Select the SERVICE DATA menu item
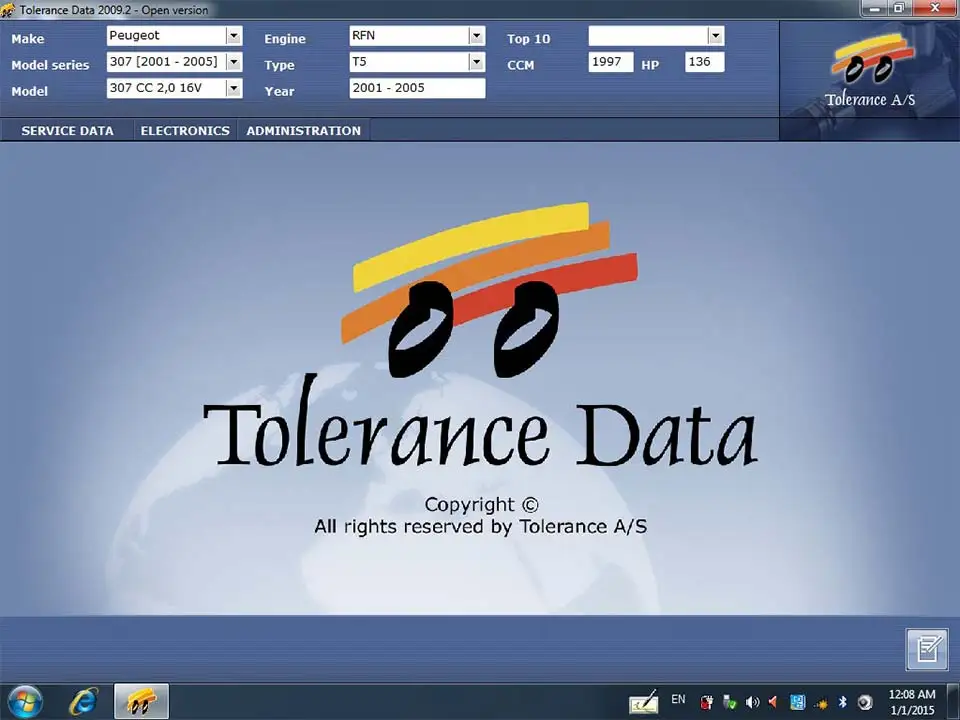 67,130
